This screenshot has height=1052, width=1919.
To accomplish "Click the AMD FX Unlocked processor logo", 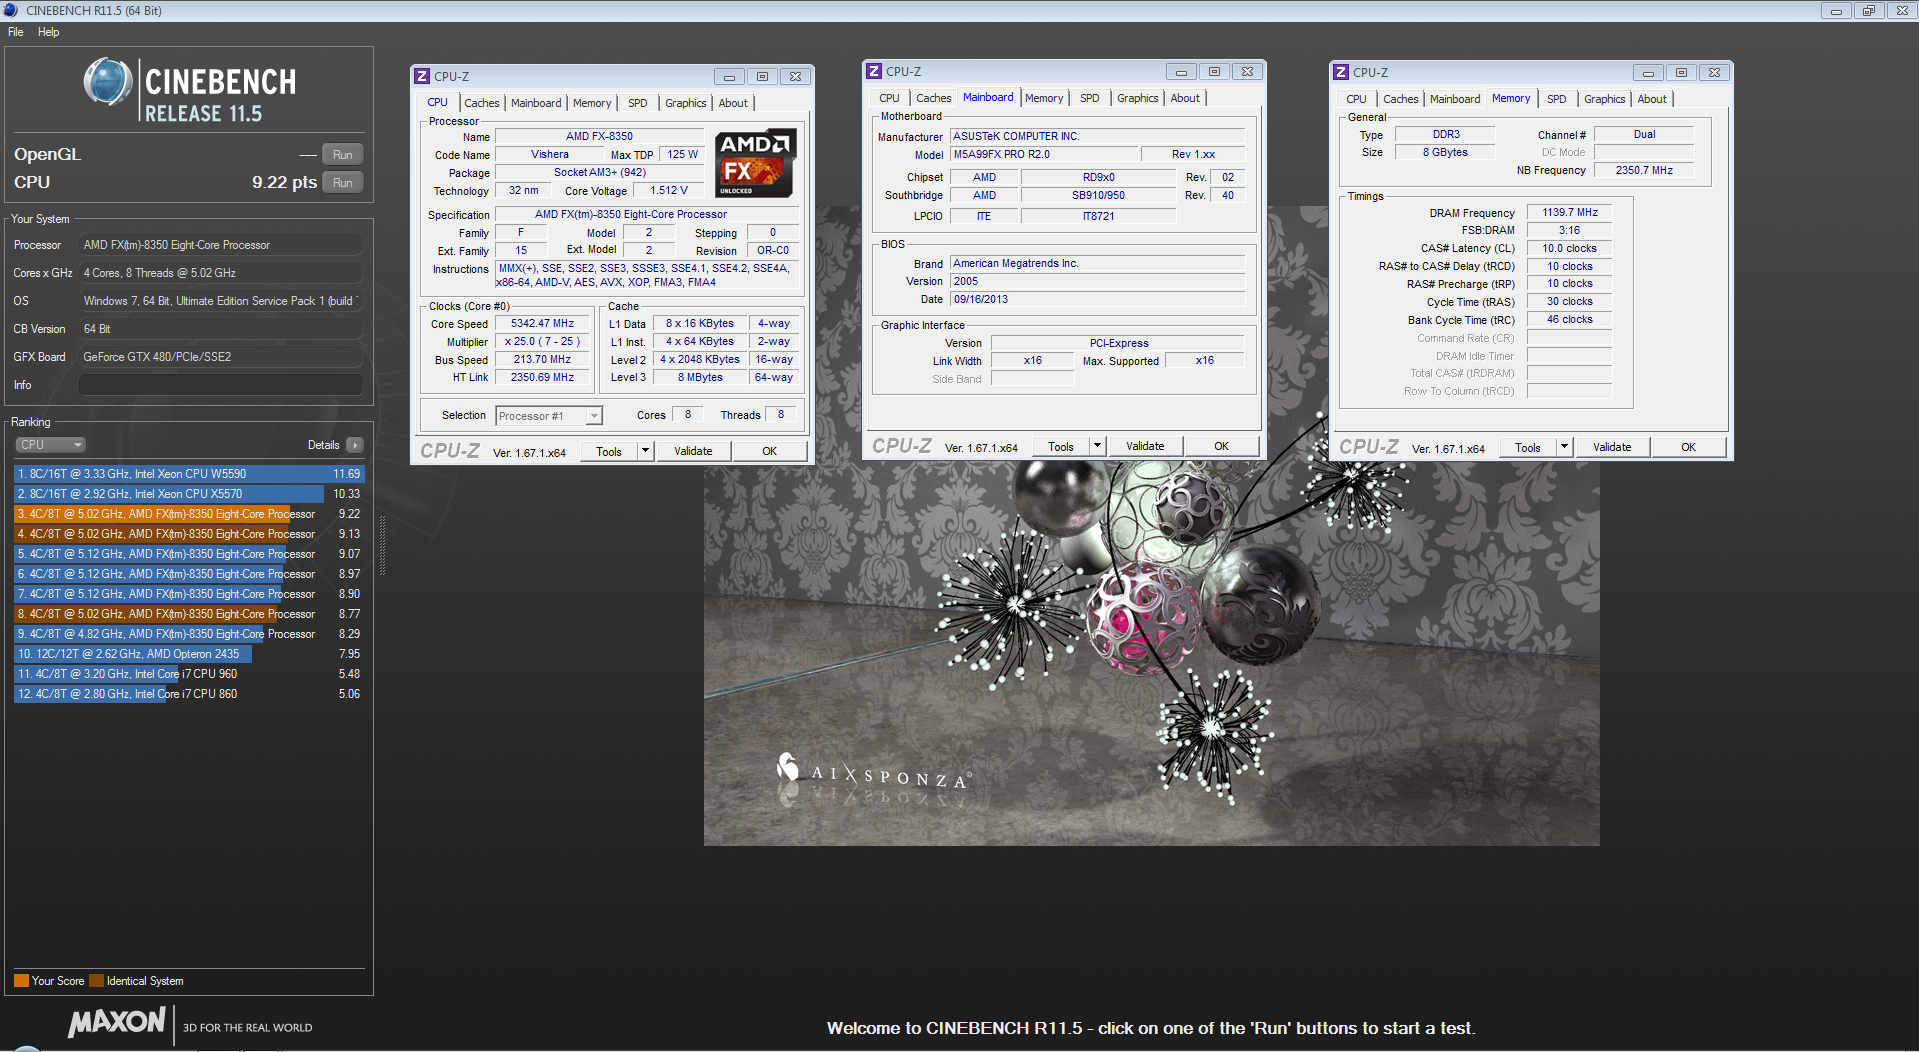I will (x=757, y=163).
